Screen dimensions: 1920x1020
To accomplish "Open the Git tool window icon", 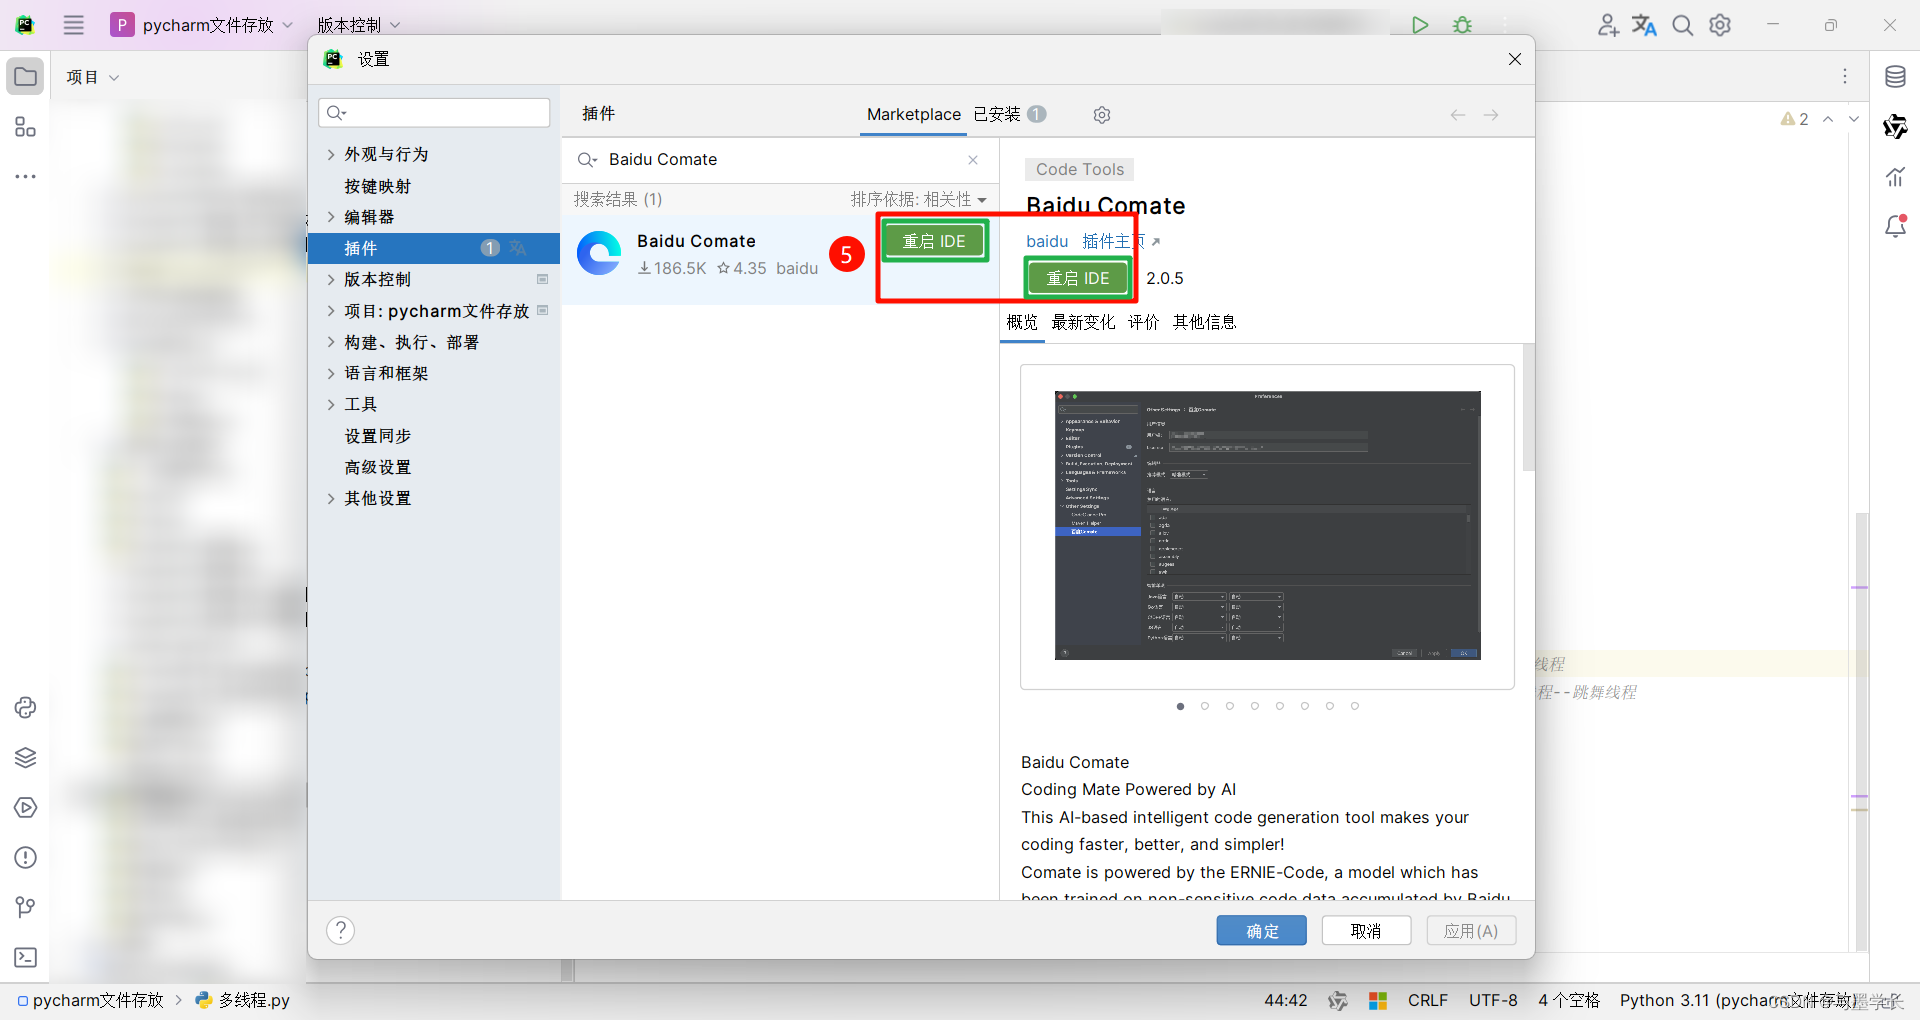I will (25, 908).
